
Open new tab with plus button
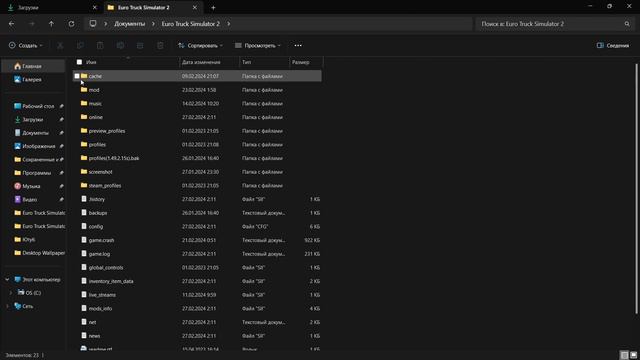point(213,7)
